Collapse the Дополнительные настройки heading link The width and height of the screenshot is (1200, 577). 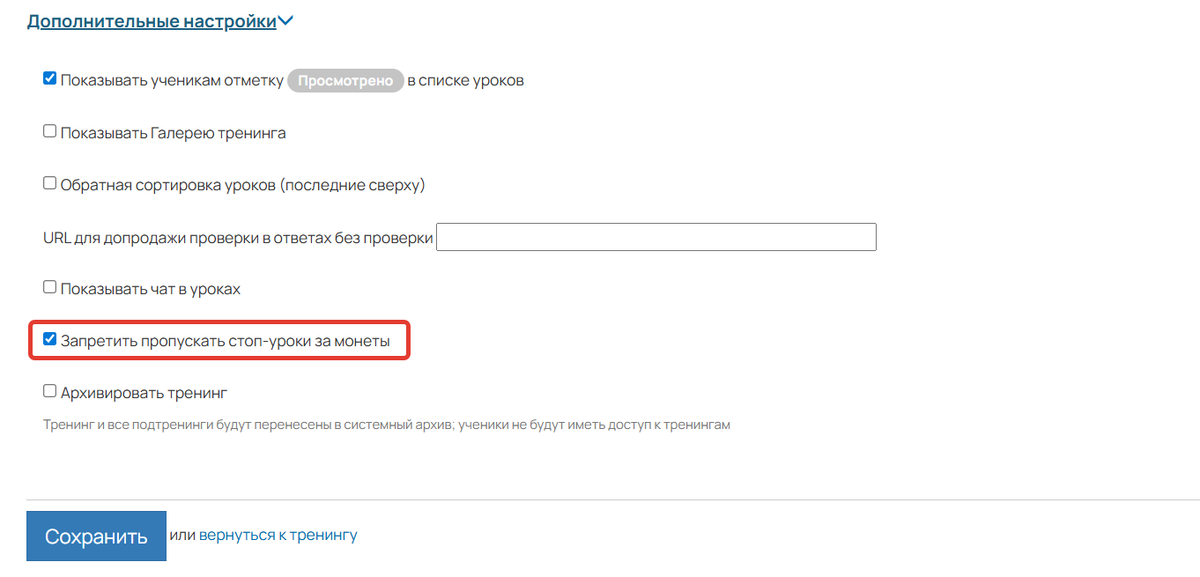coord(151,21)
